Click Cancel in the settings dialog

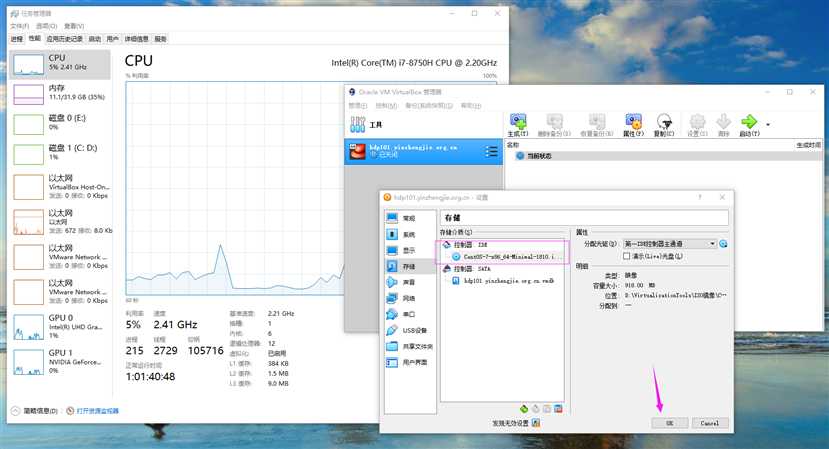pos(710,423)
